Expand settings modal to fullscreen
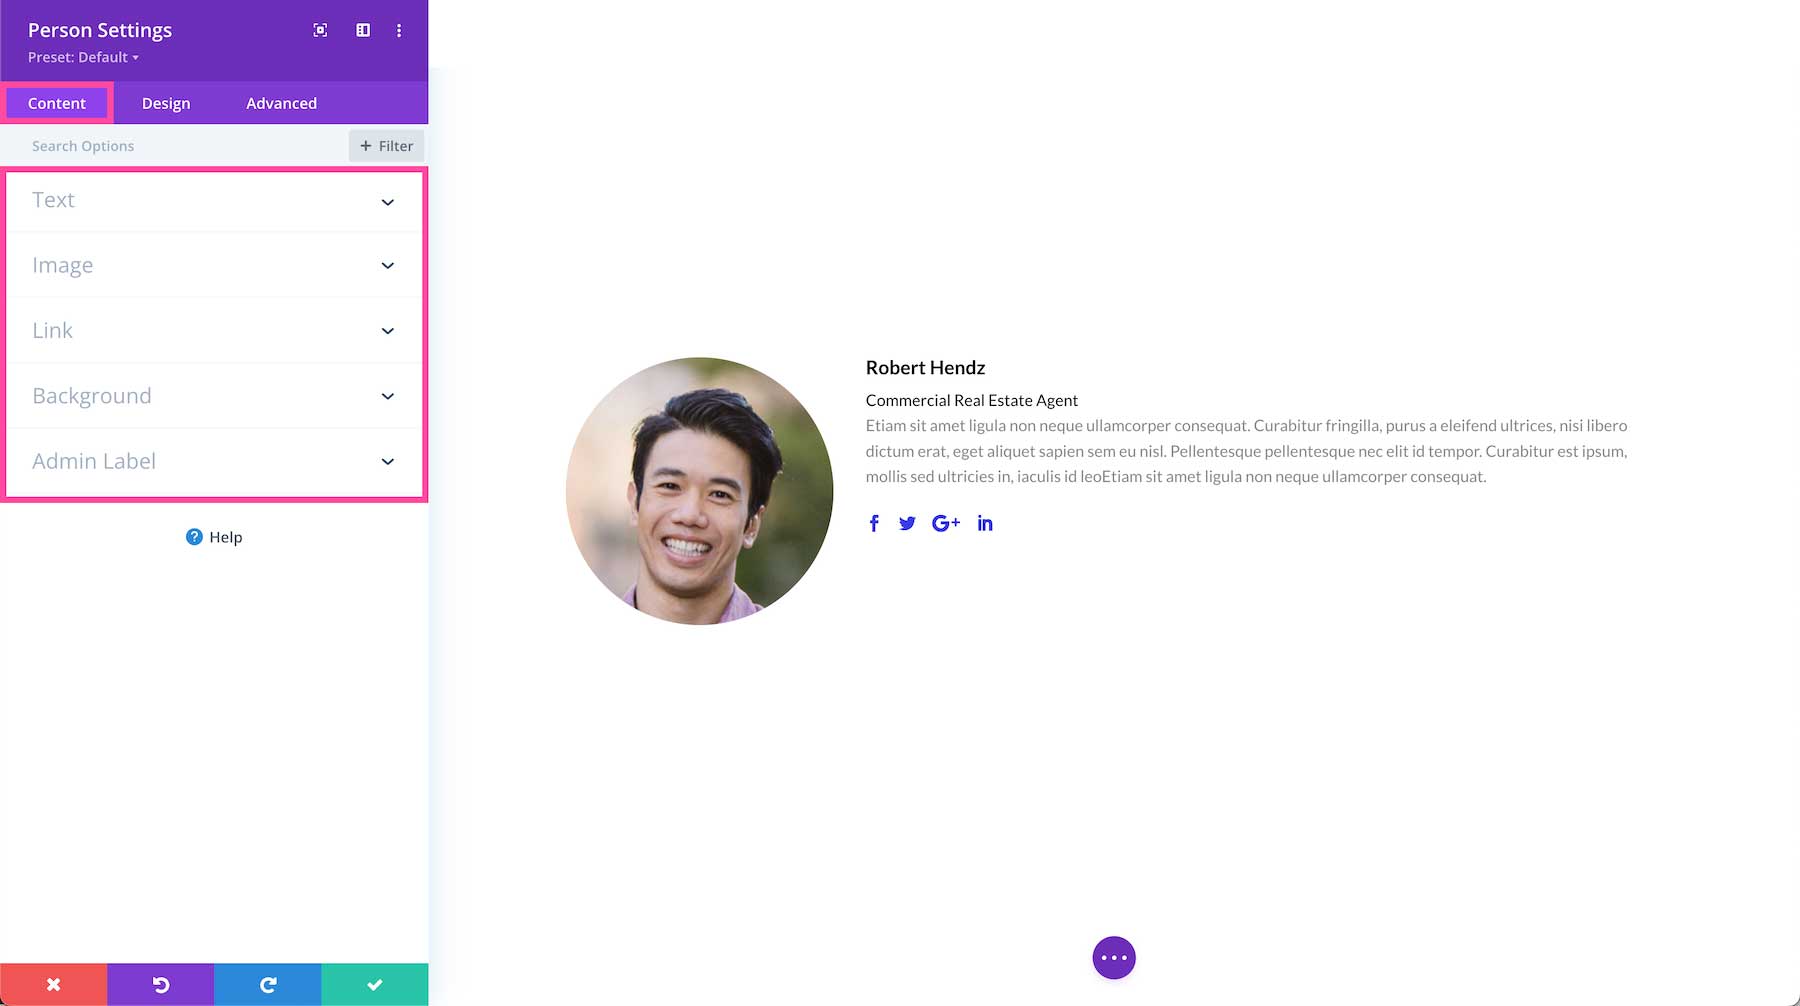 point(319,30)
